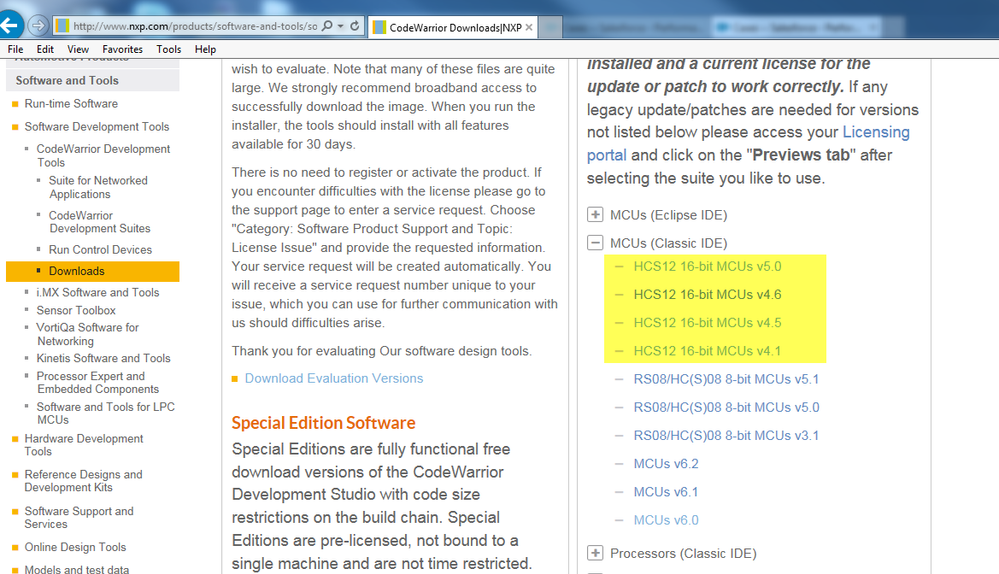Open Online Design Tools sidebar link

[75, 547]
